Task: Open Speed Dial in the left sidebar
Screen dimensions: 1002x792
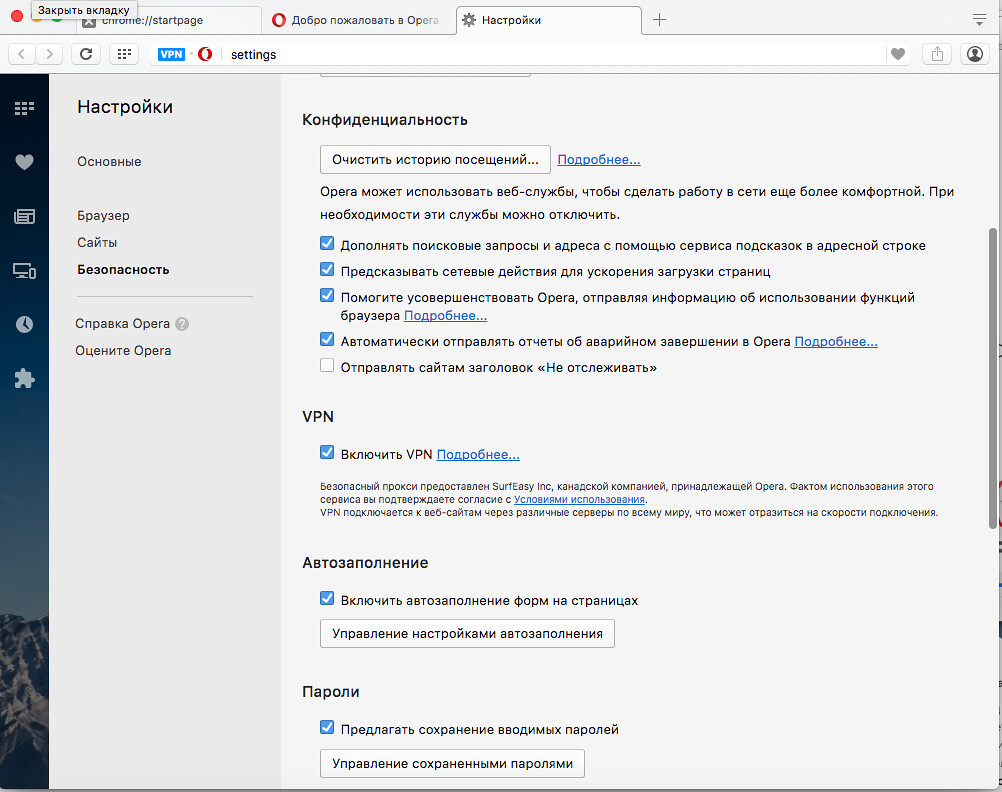Action: click(24, 108)
